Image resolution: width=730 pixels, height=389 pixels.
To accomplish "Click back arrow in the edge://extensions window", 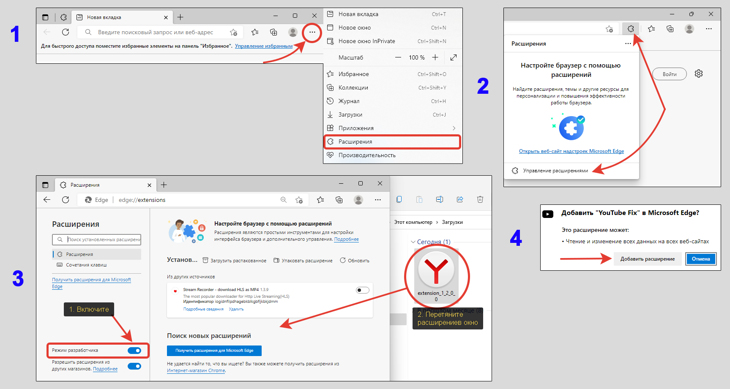I will 47,200.
